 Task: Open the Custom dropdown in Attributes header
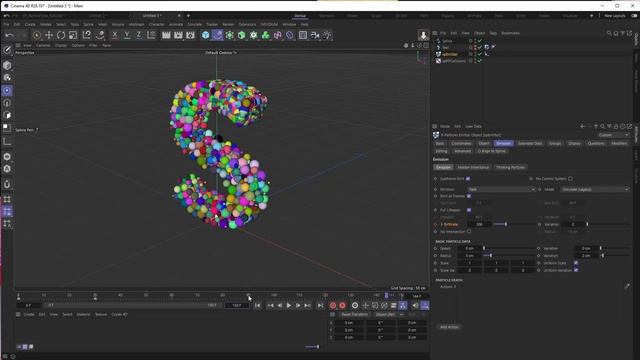pos(613,135)
